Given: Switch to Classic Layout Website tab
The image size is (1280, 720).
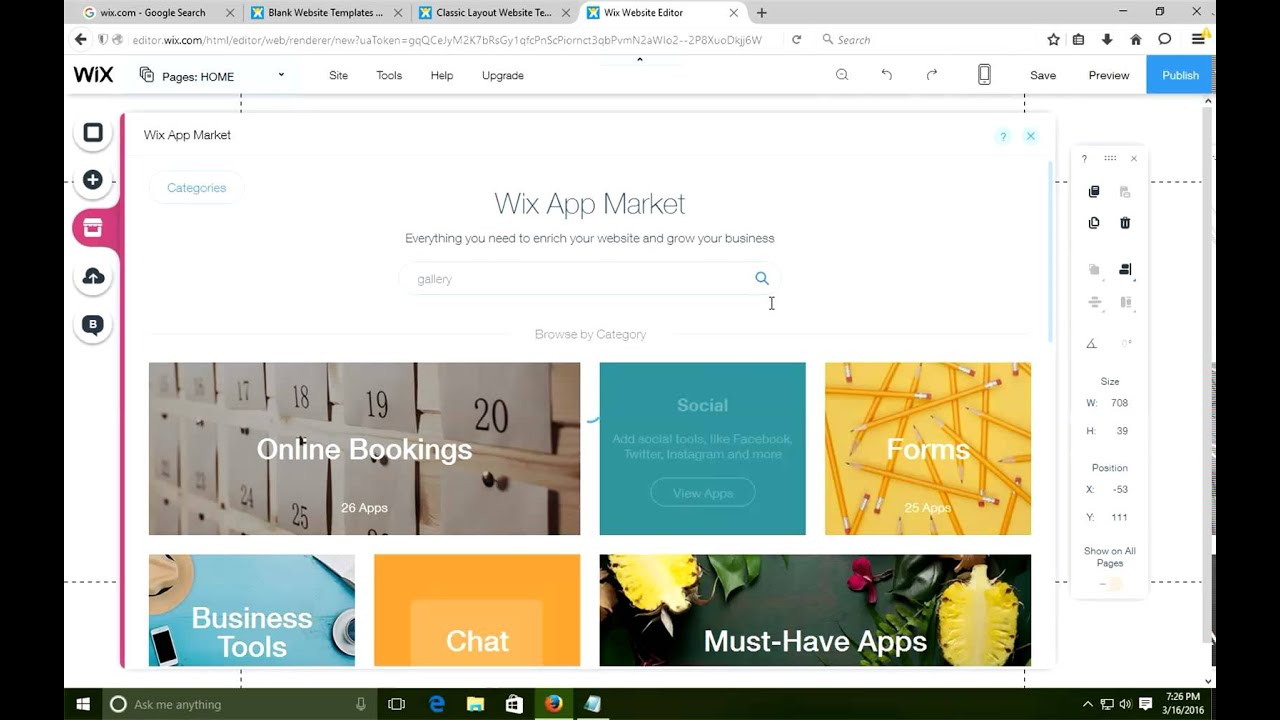Looking at the screenshot, I should pyautogui.click(x=494, y=13).
